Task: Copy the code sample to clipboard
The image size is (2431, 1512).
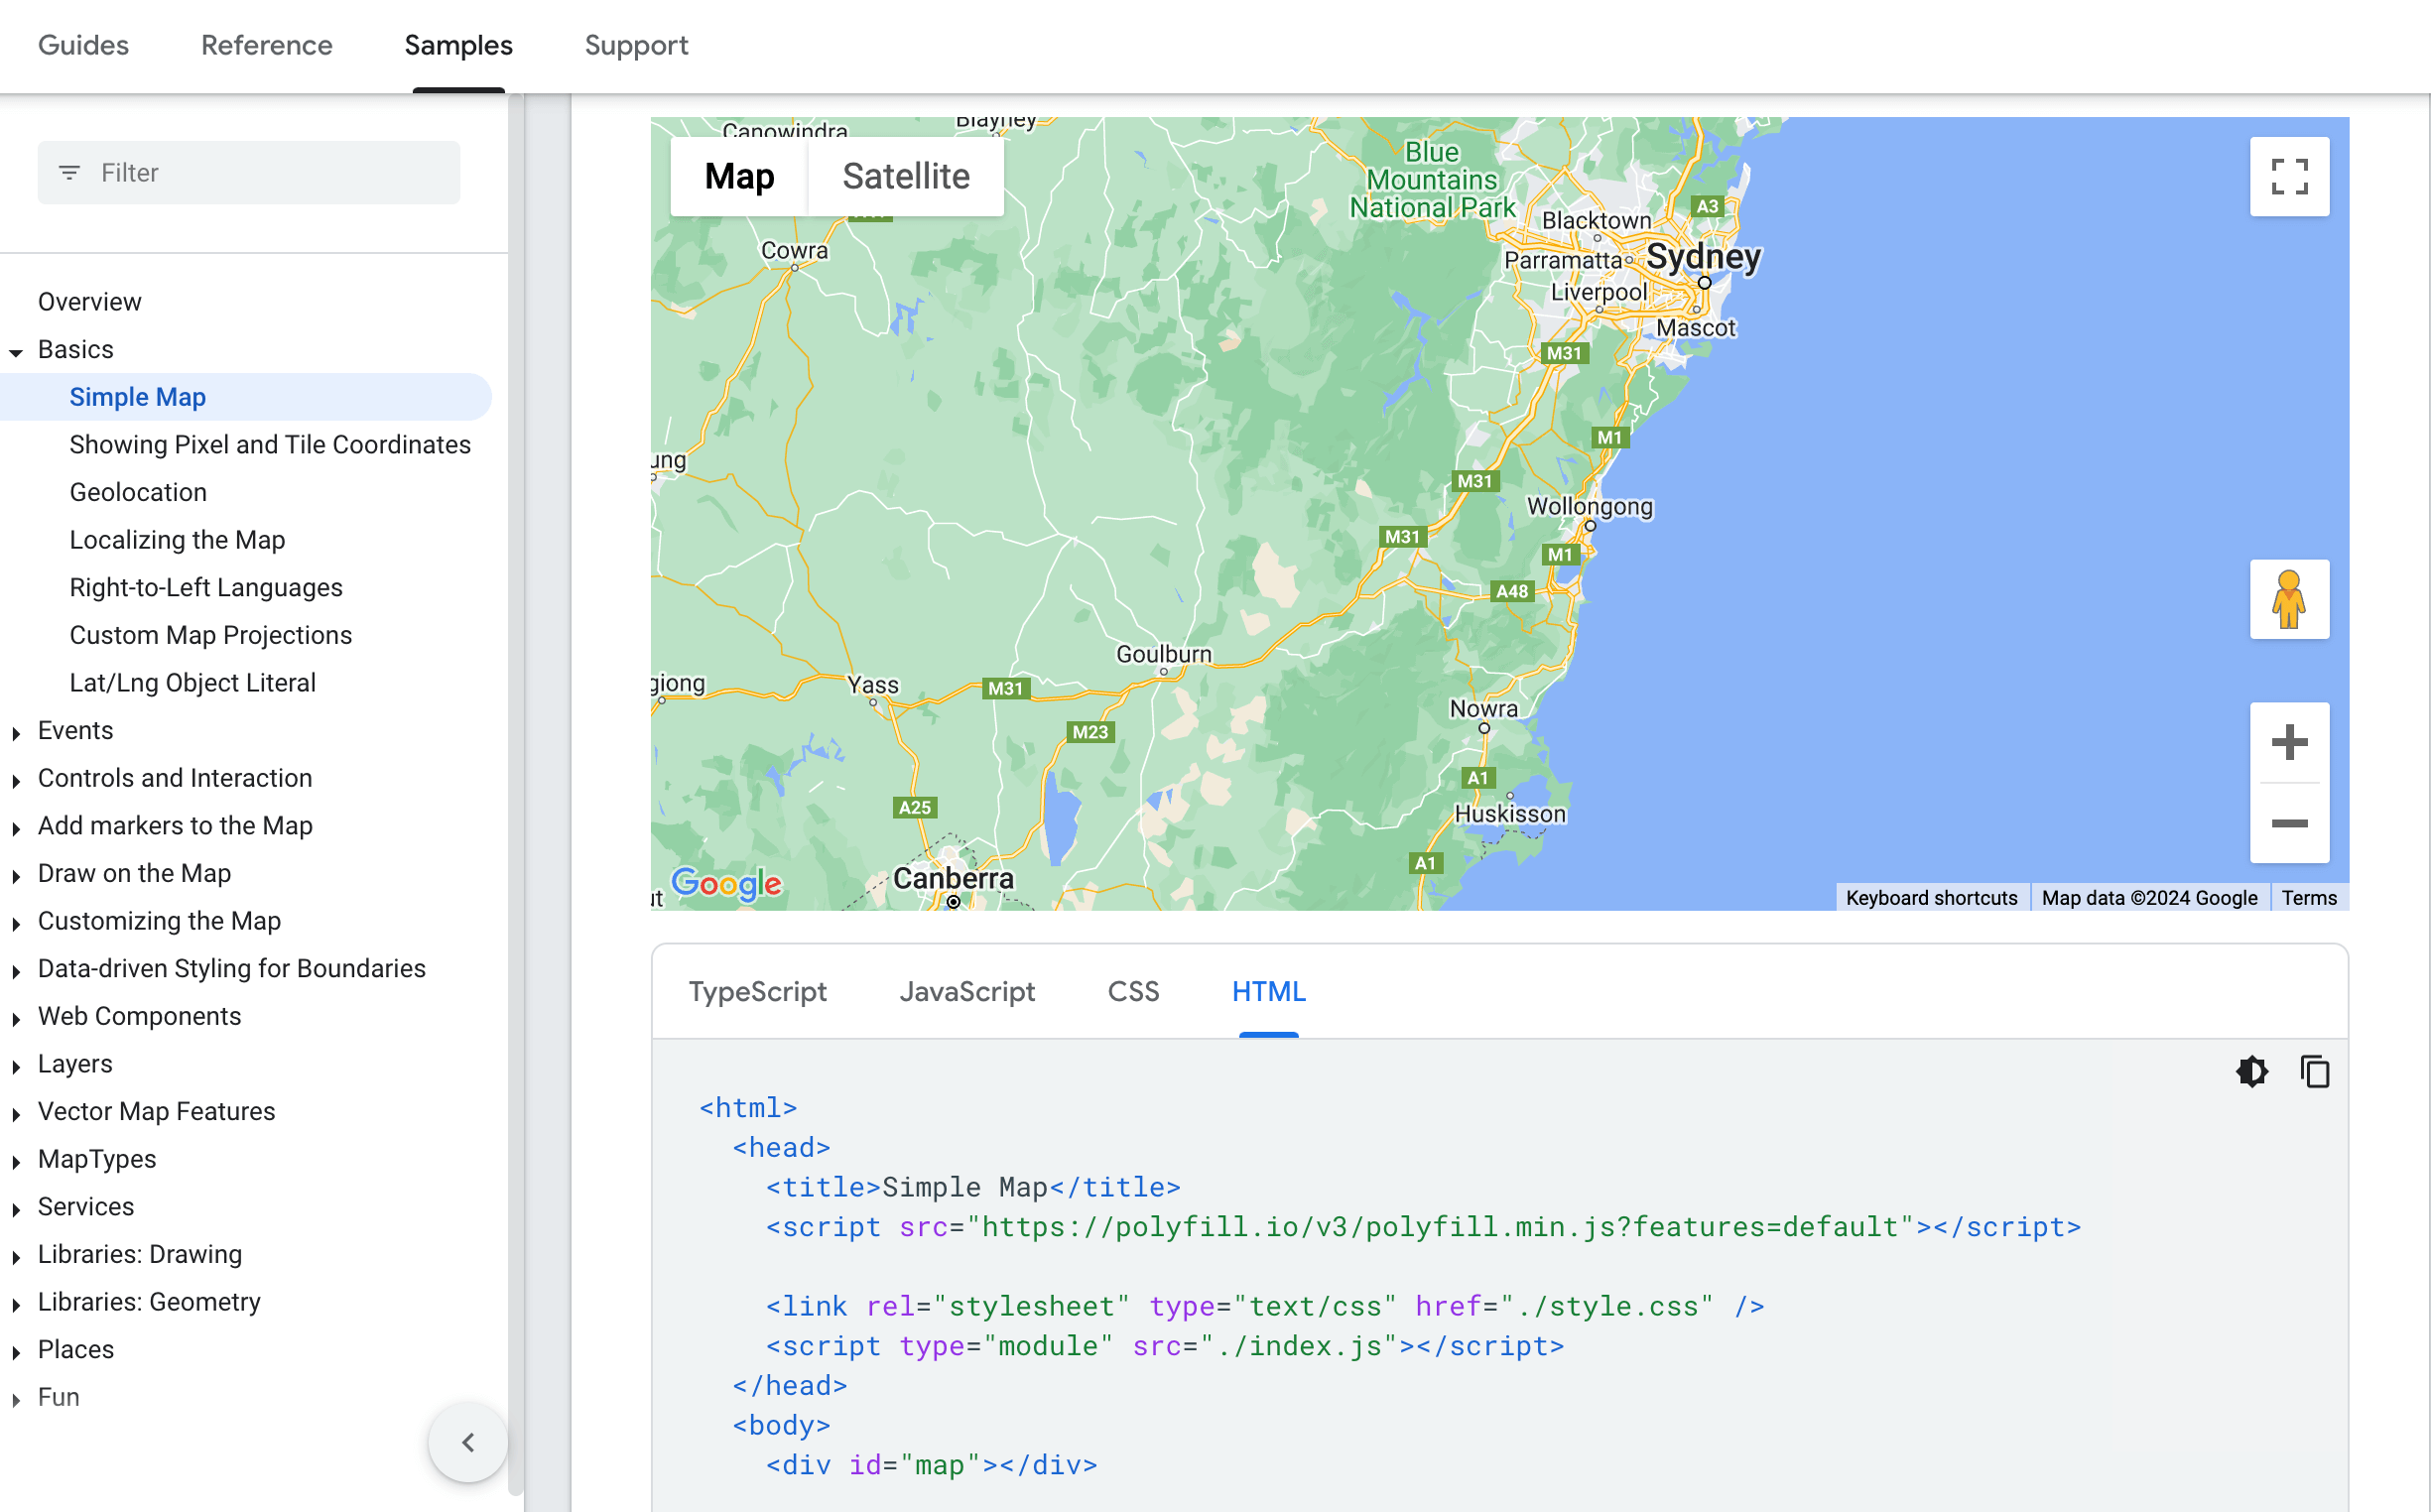Action: [x=2314, y=1071]
